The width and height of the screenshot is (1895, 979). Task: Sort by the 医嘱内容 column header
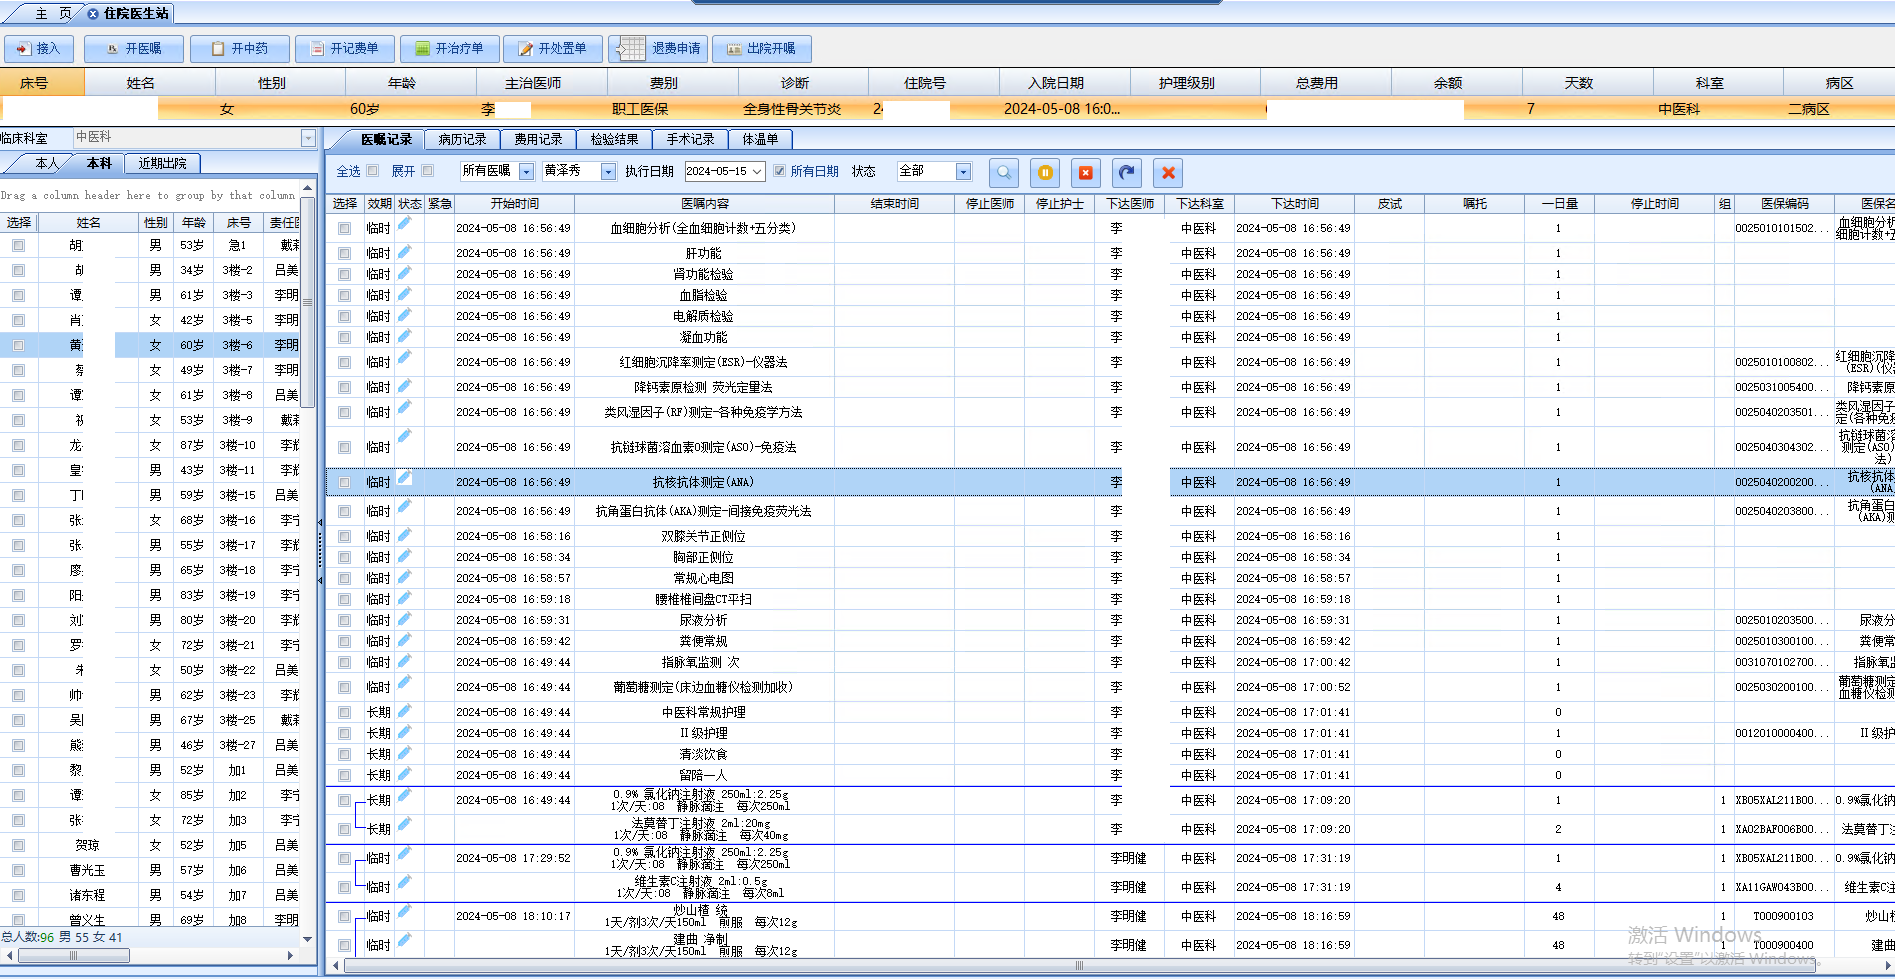coord(705,203)
